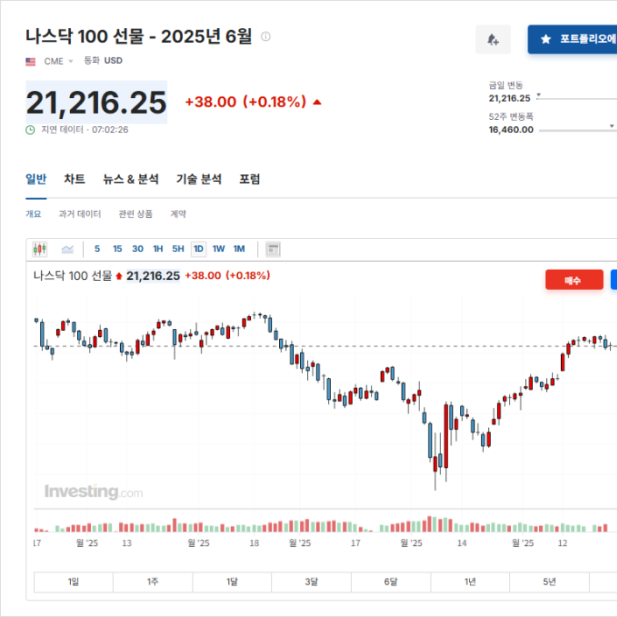Switch to the area chart type icon

[68, 249]
